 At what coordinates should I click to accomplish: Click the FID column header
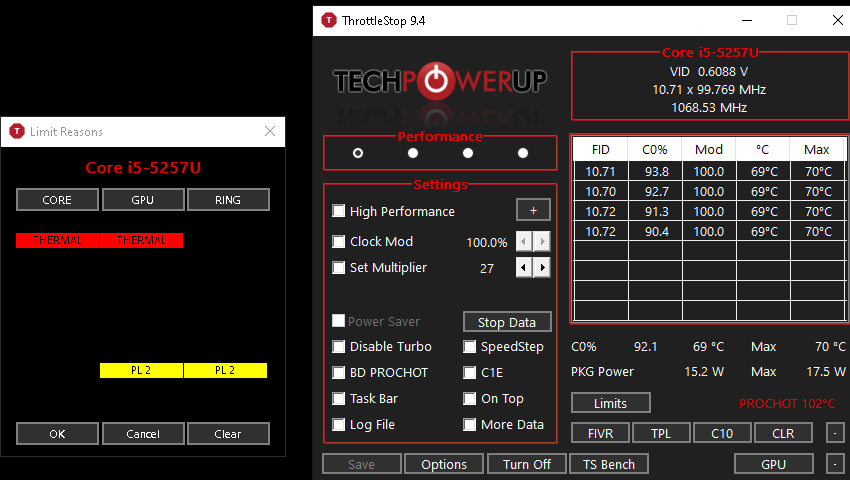(601, 150)
